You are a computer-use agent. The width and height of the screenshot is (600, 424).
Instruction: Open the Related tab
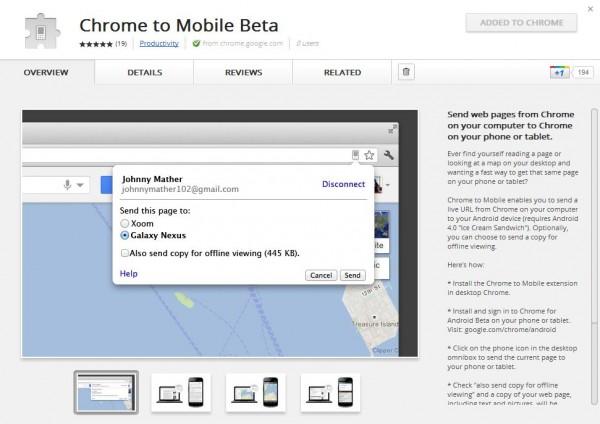point(342,72)
